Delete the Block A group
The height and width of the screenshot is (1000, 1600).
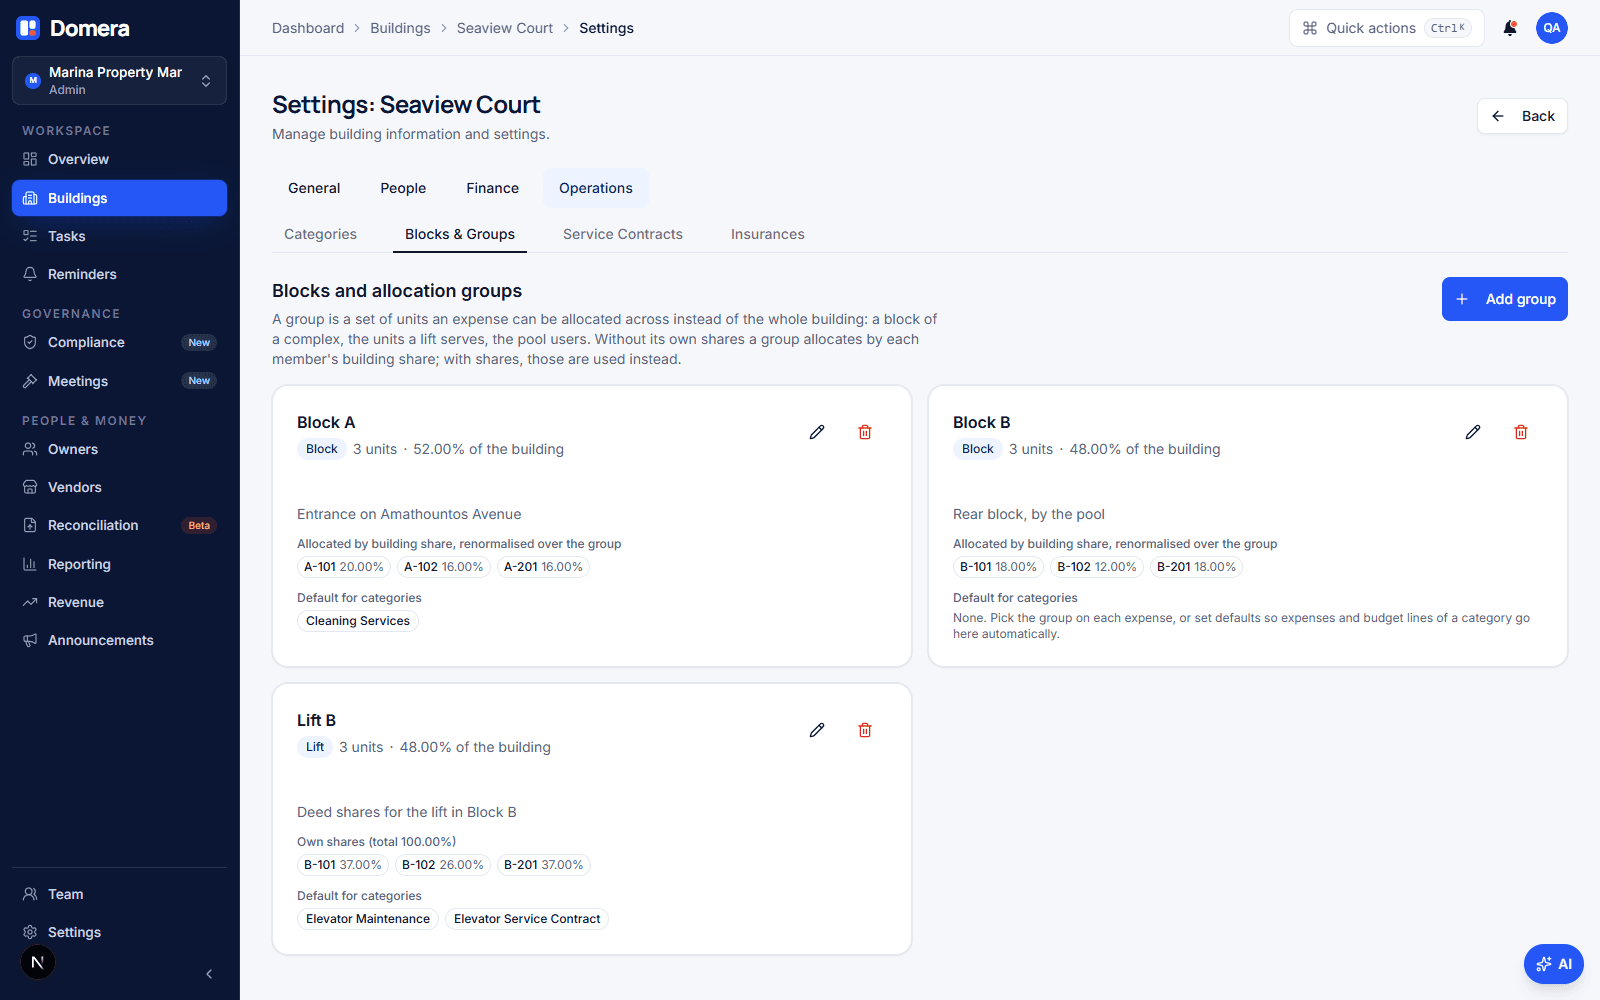point(865,432)
